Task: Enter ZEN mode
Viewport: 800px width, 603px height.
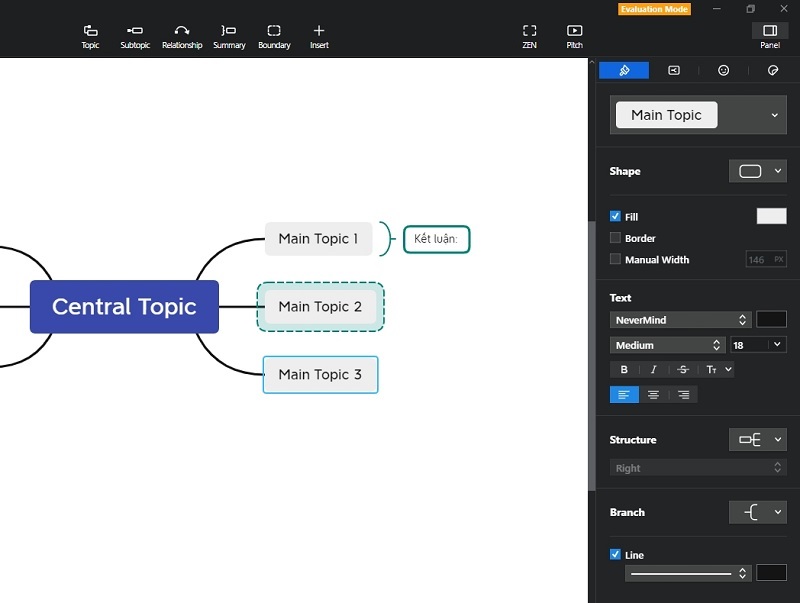Action: click(x=529, y=31)
